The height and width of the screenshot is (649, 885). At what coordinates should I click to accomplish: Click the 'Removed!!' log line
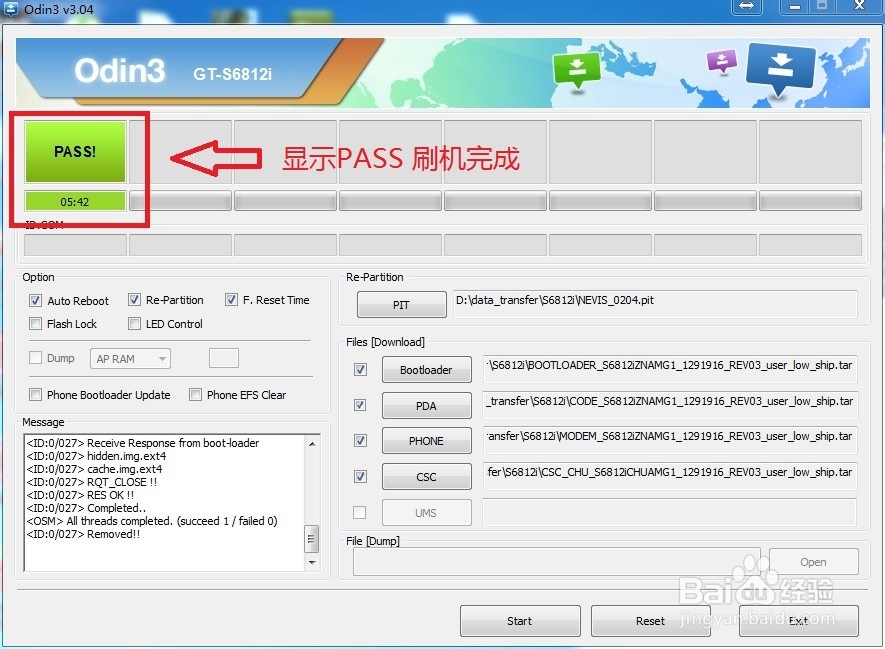[83, 534]
